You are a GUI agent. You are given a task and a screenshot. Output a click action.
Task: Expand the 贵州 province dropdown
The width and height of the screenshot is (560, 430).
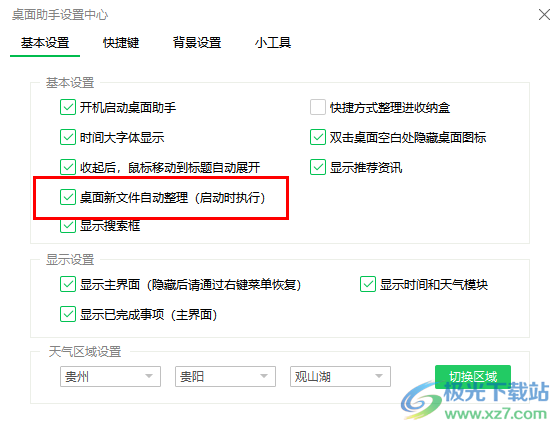(110, 376)
